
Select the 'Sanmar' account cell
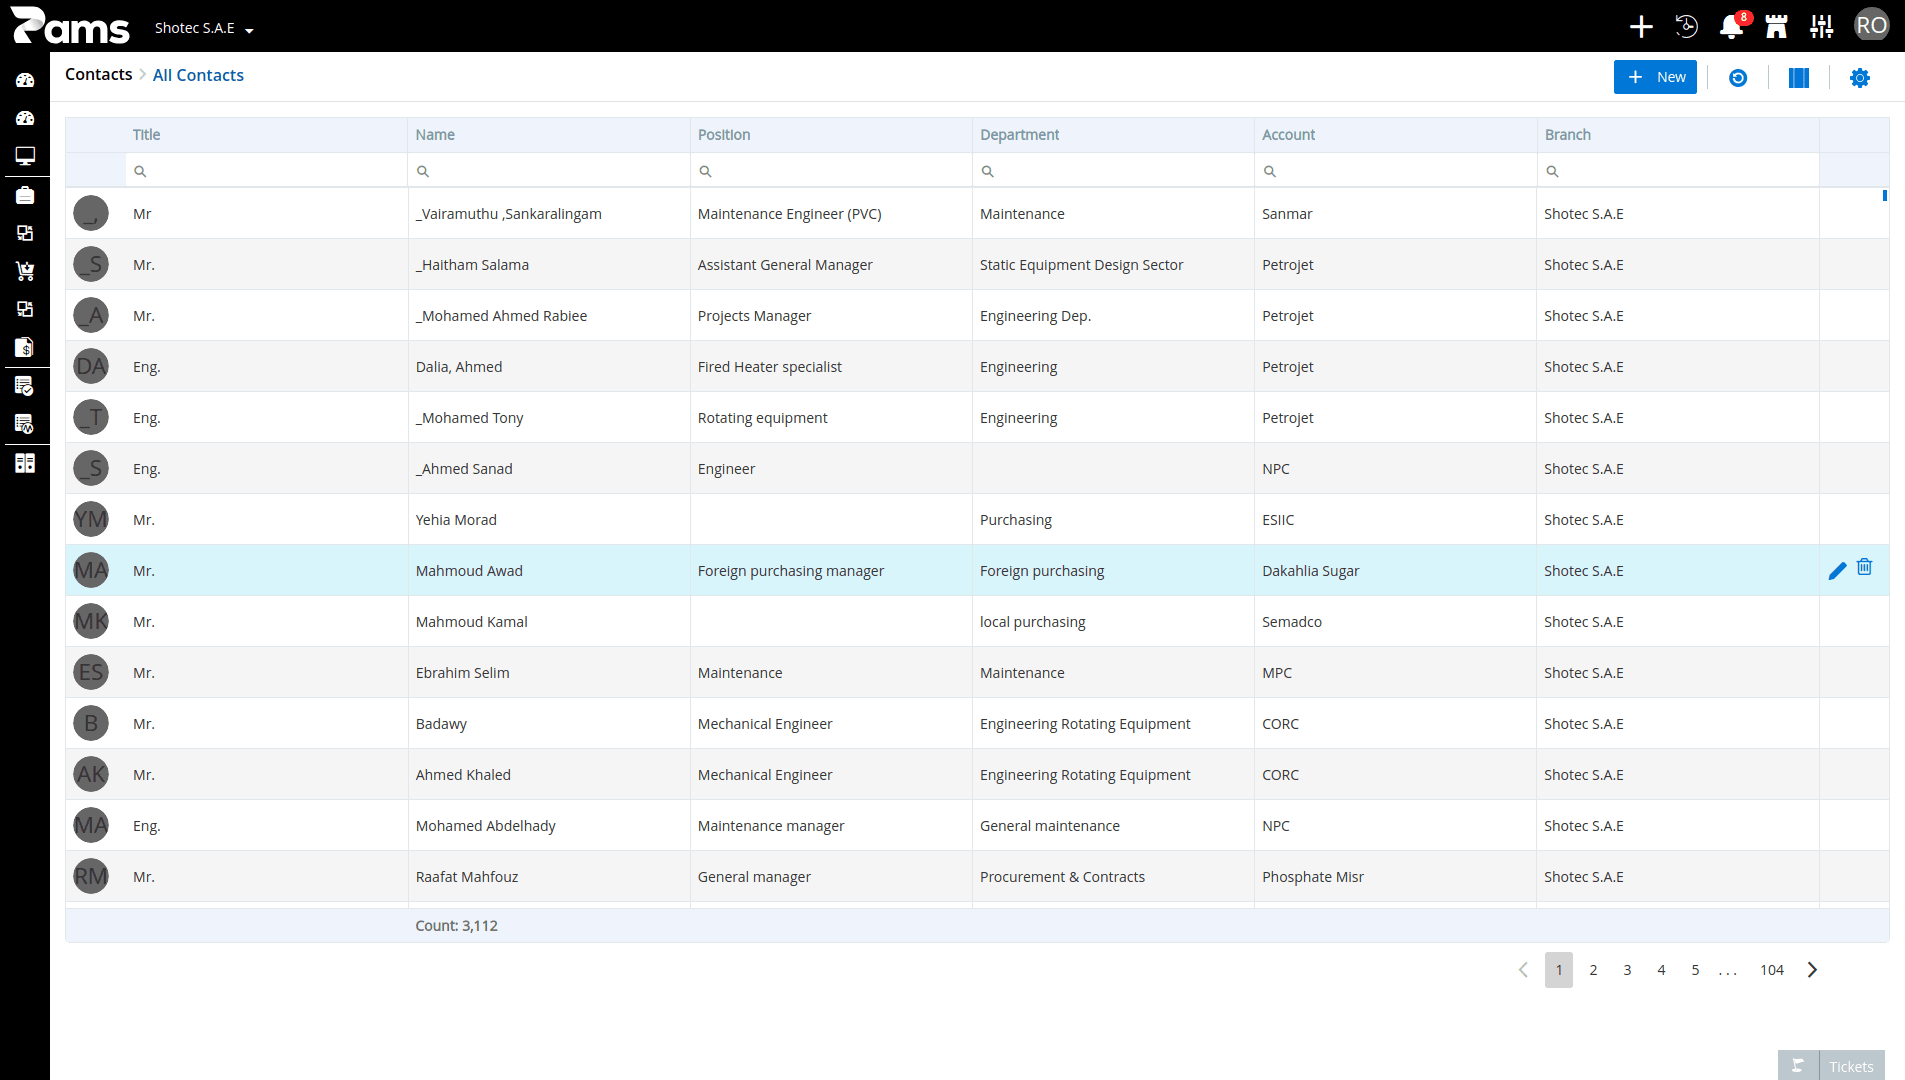pos(1396,214)
